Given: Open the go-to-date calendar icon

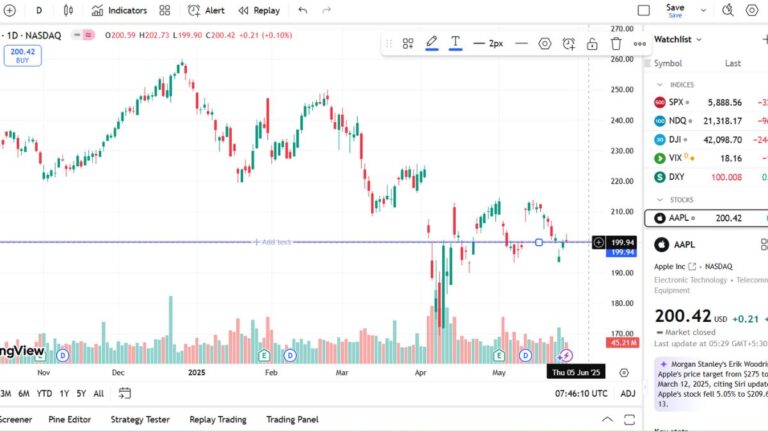Looking at the screenshot, I should click(x=624, y=372).
